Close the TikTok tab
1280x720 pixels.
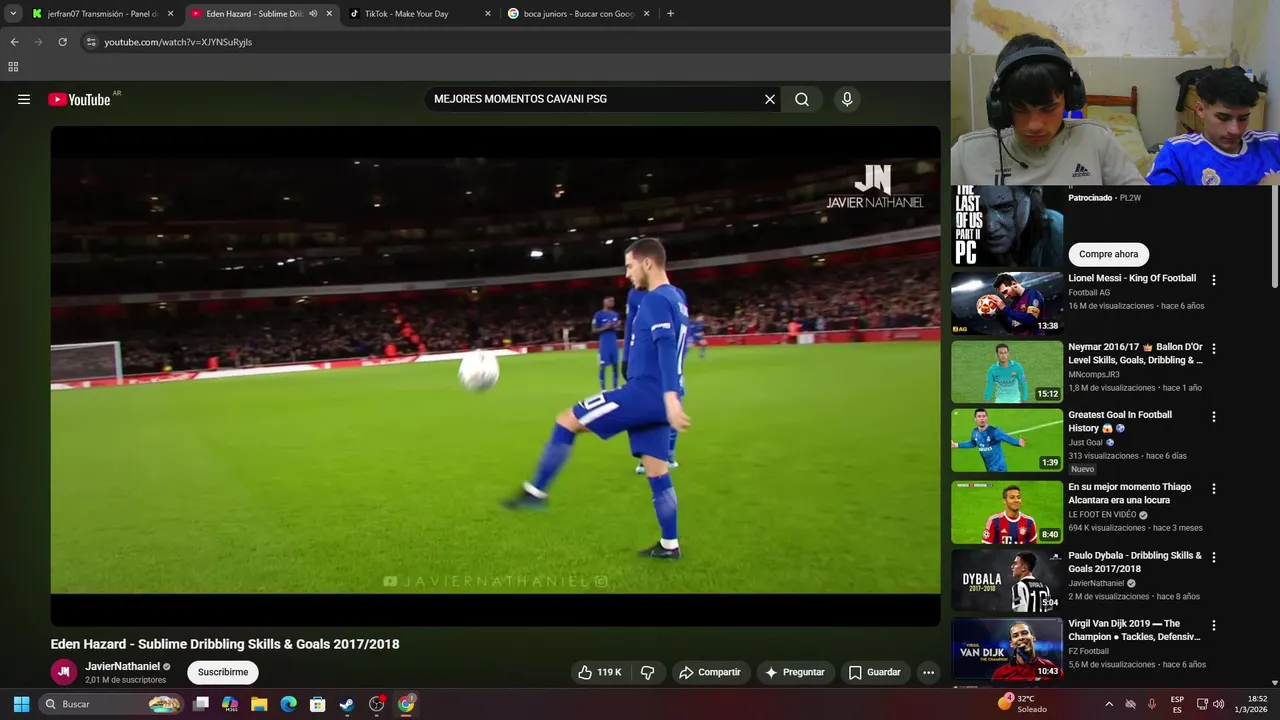point(488,14)
